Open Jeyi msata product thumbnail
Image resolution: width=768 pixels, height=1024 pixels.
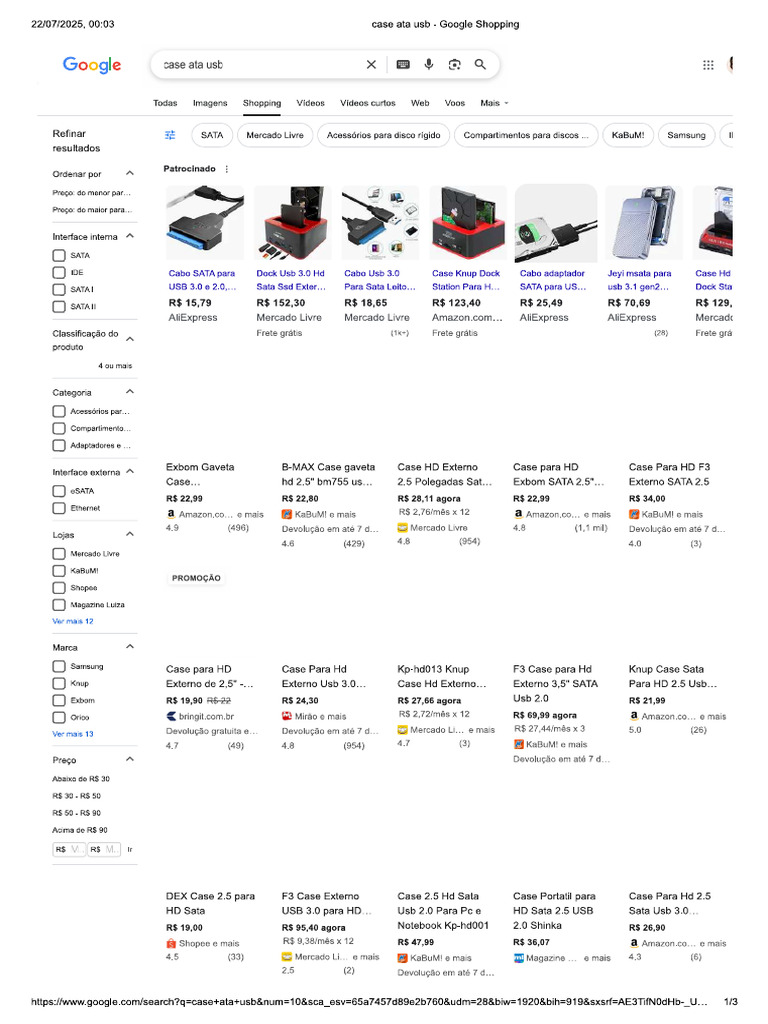[644, 223]
